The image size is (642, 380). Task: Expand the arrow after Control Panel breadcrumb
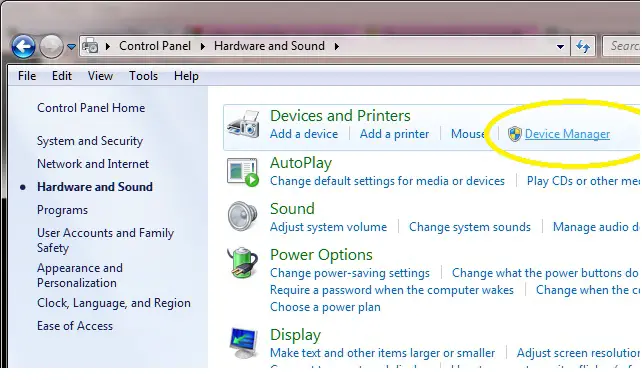pyautogui.click(x=203, y=46)
